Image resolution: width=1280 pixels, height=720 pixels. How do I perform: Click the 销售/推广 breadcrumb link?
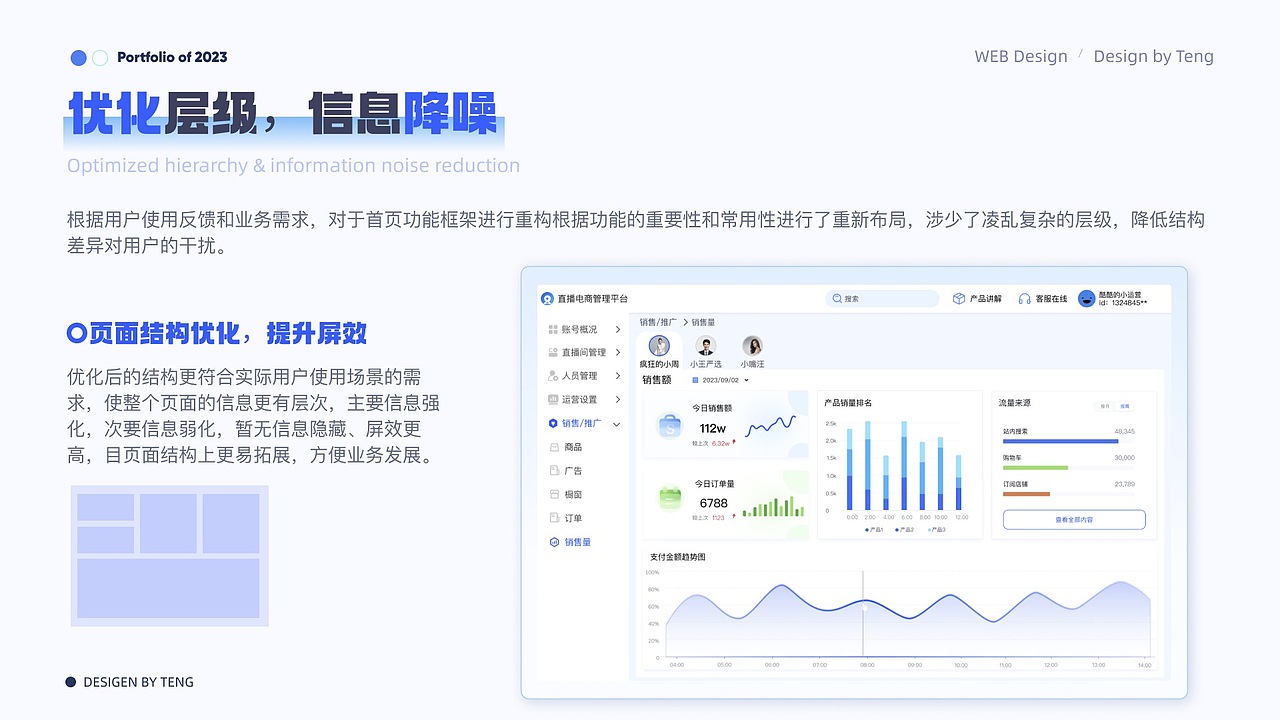tap(658, 322)
